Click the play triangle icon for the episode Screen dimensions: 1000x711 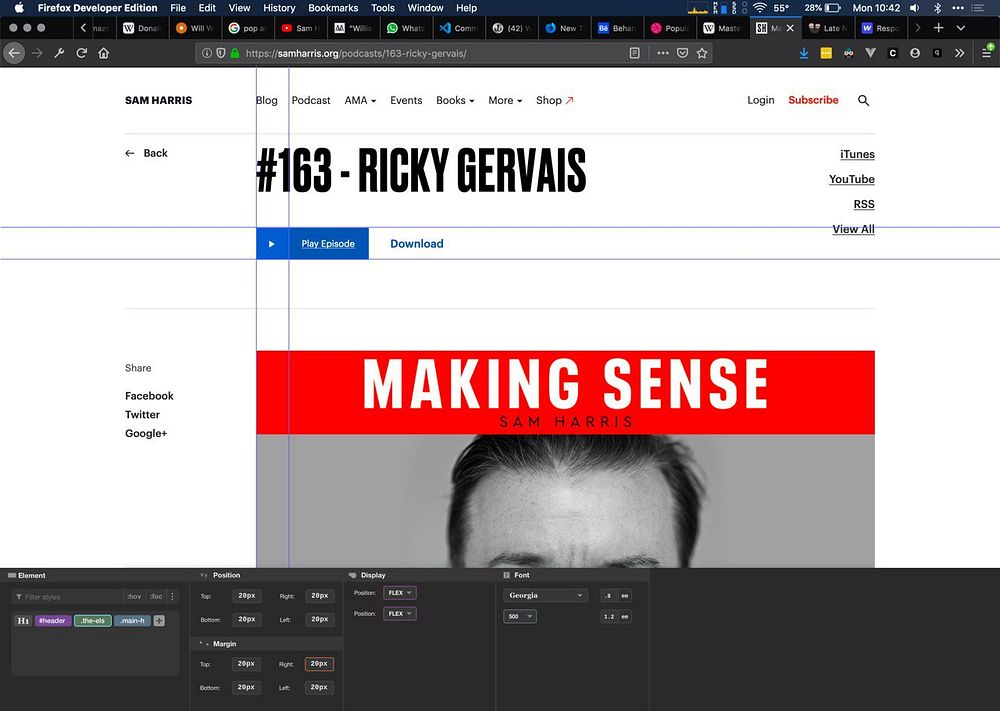(272, 244)
